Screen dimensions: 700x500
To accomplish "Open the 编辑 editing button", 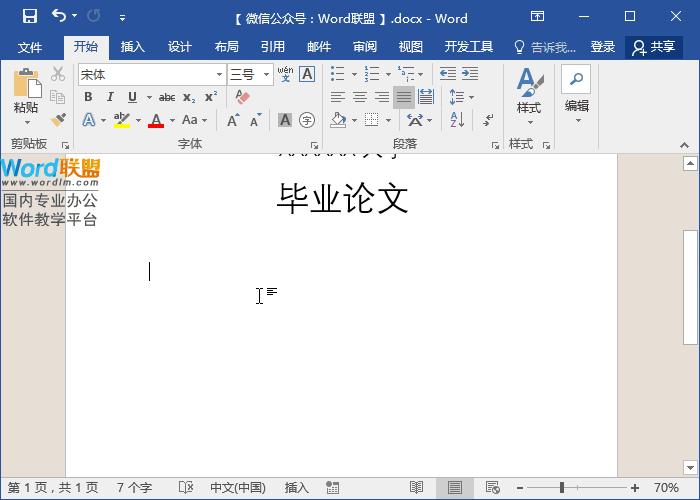I will pyautogui.click(x=576, y=95).
